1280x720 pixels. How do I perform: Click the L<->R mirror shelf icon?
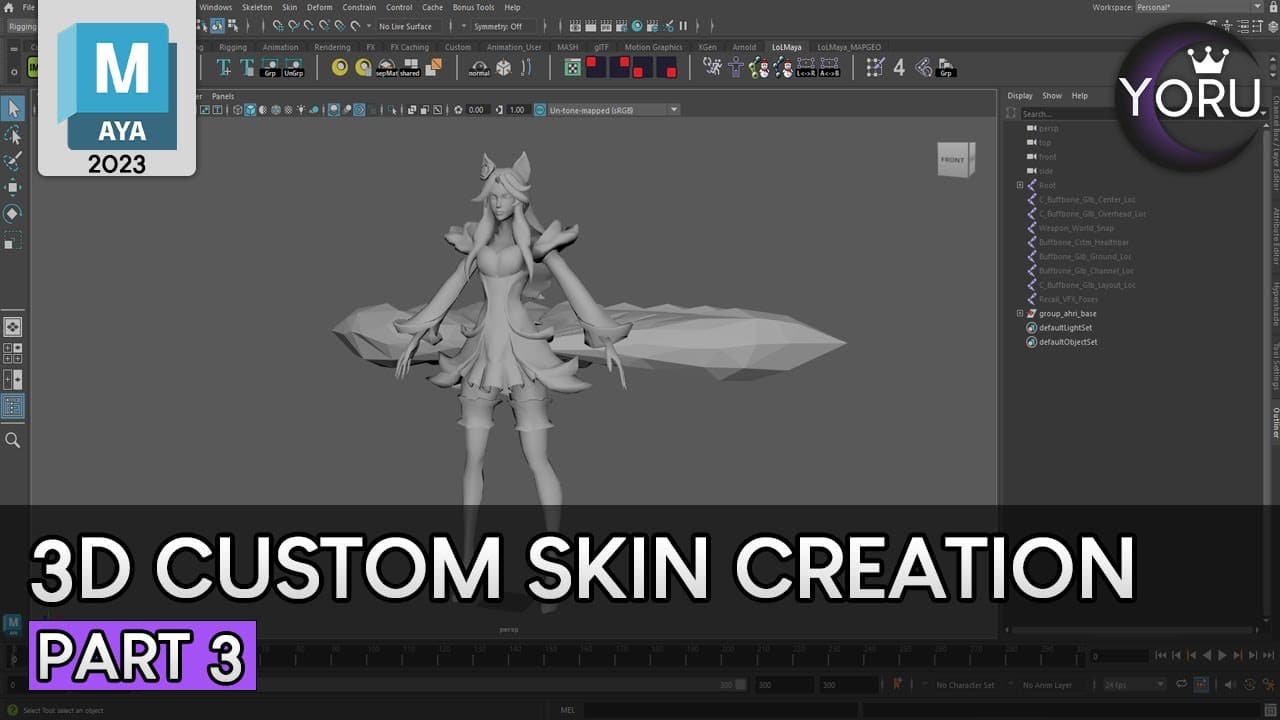pos(806,67)
